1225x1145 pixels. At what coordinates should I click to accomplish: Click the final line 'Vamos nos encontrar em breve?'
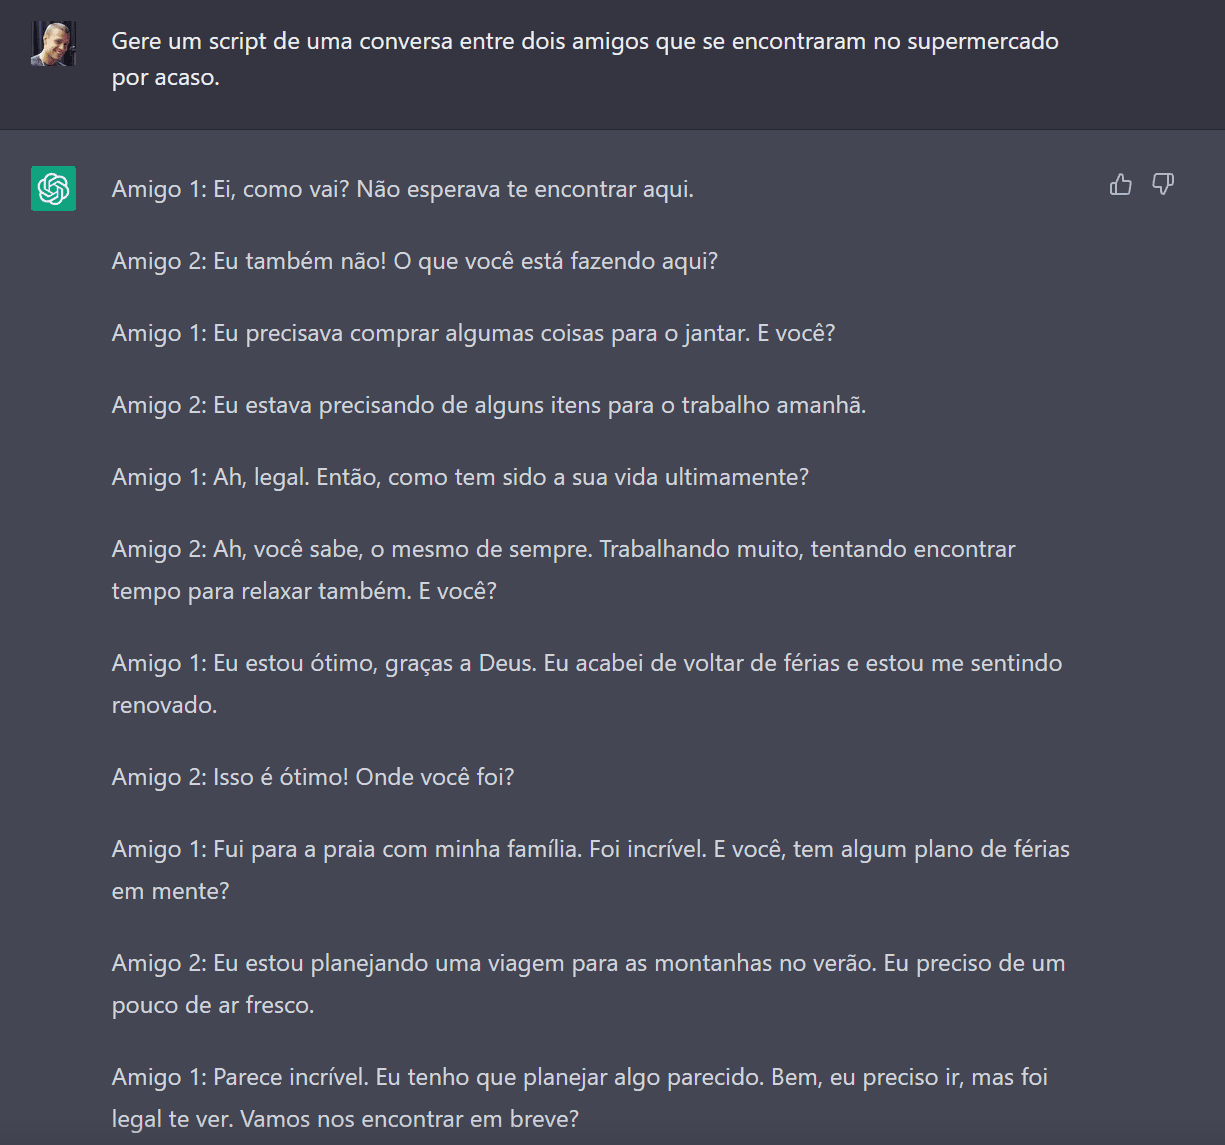[405, 1118]
